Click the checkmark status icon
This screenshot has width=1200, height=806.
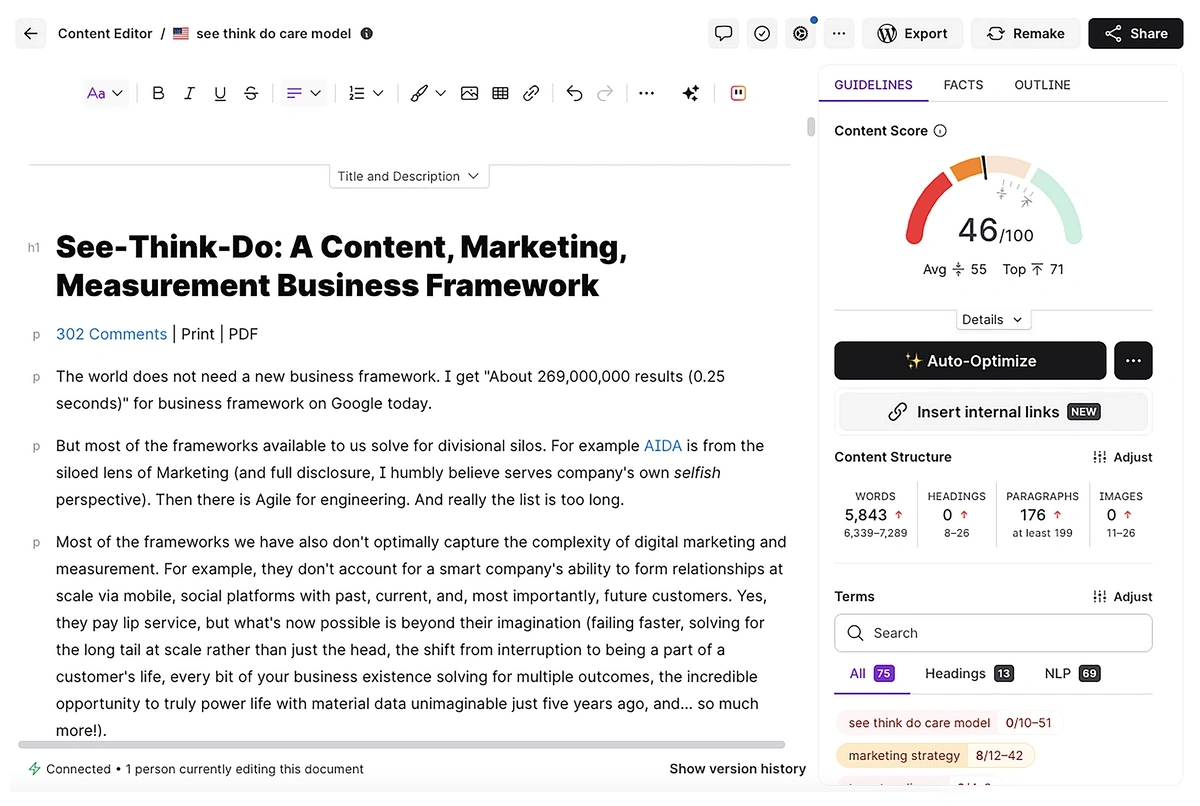pos(762,33)
